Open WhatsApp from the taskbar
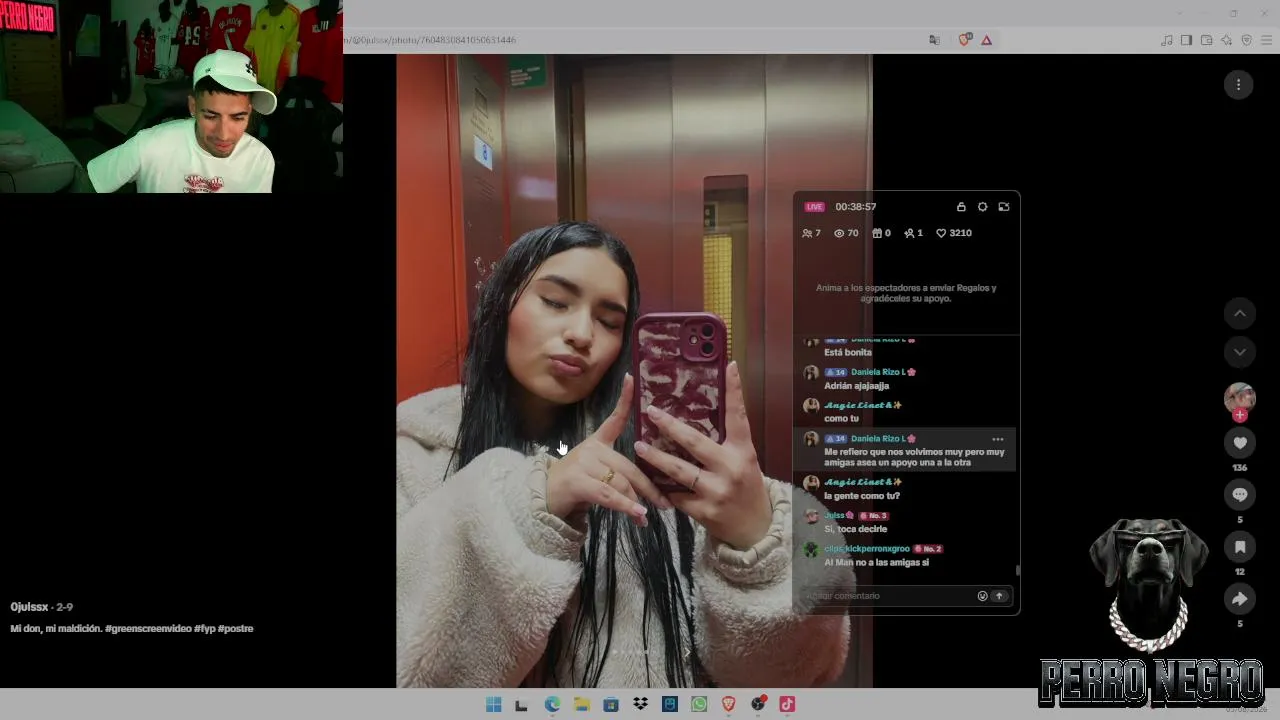The image size is (1280, 720). (699, 704)
